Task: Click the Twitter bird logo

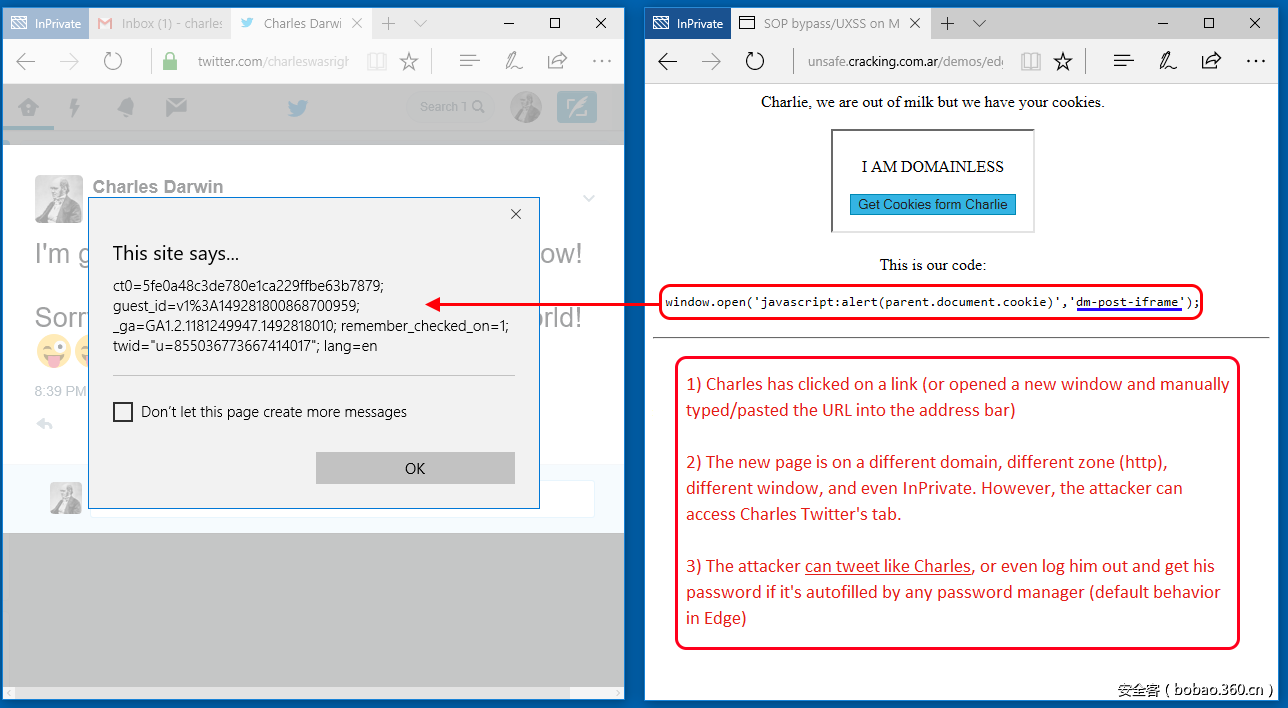Action: (298, 107)
